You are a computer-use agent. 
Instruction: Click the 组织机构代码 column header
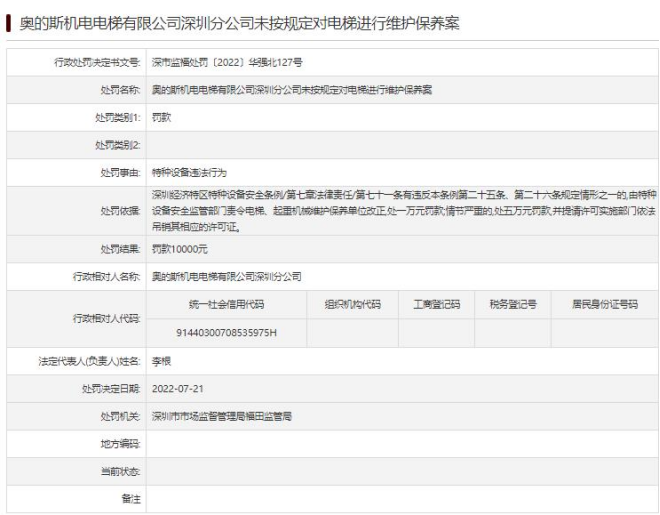(x=353, y=304)
